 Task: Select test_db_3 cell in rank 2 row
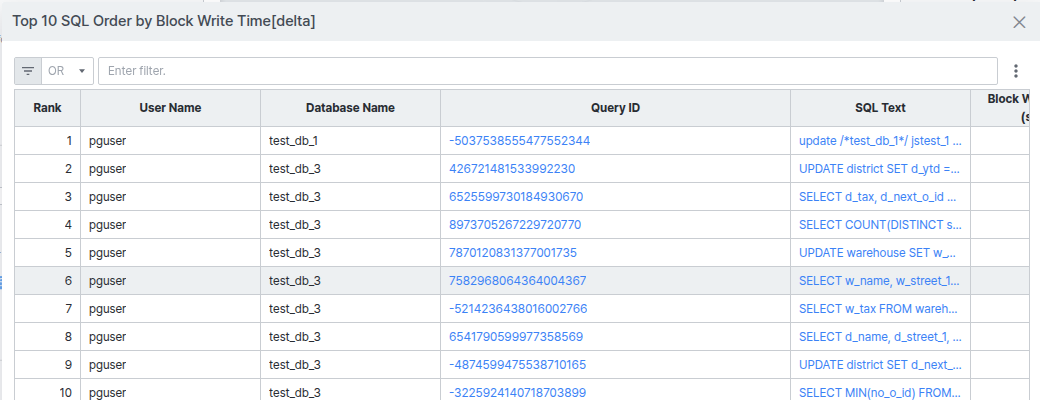pyautogui.click(x=350, y=168)
